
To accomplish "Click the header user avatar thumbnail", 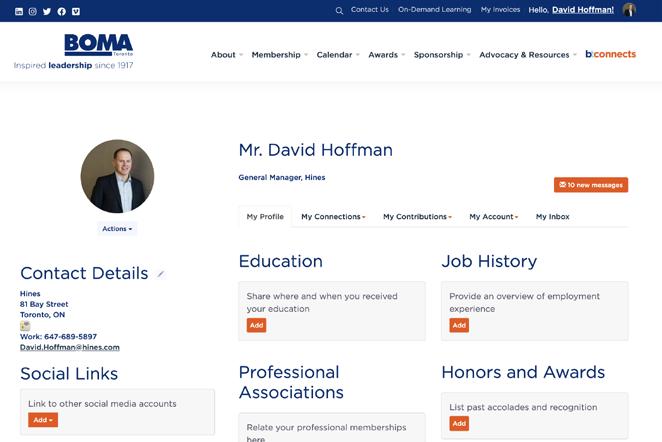I will pyautogui.click(x=629, y=10).
